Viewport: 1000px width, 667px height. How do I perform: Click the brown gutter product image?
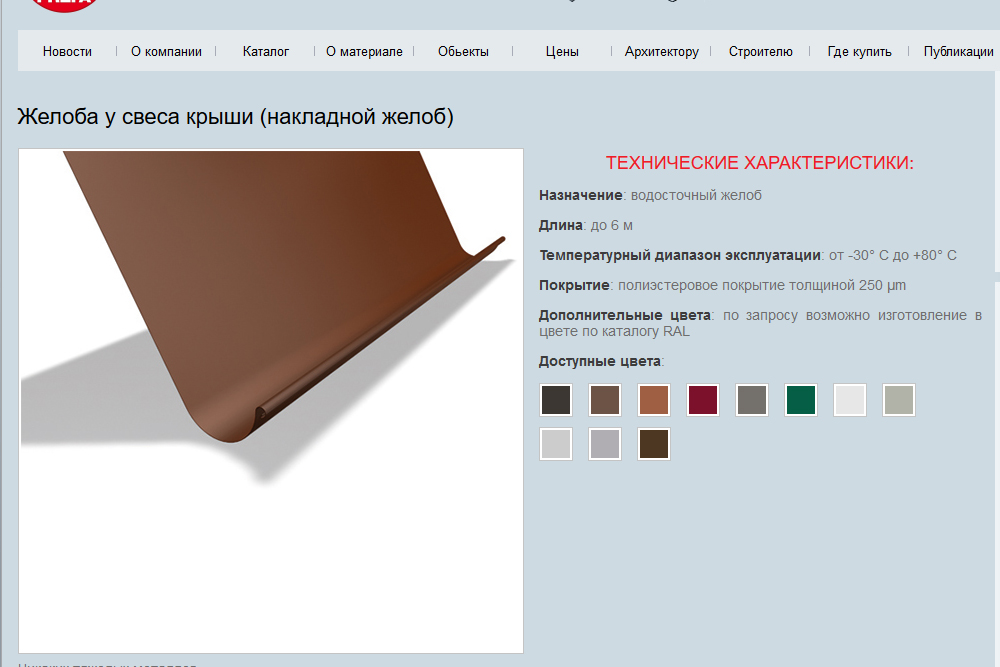tap(271, 400)
